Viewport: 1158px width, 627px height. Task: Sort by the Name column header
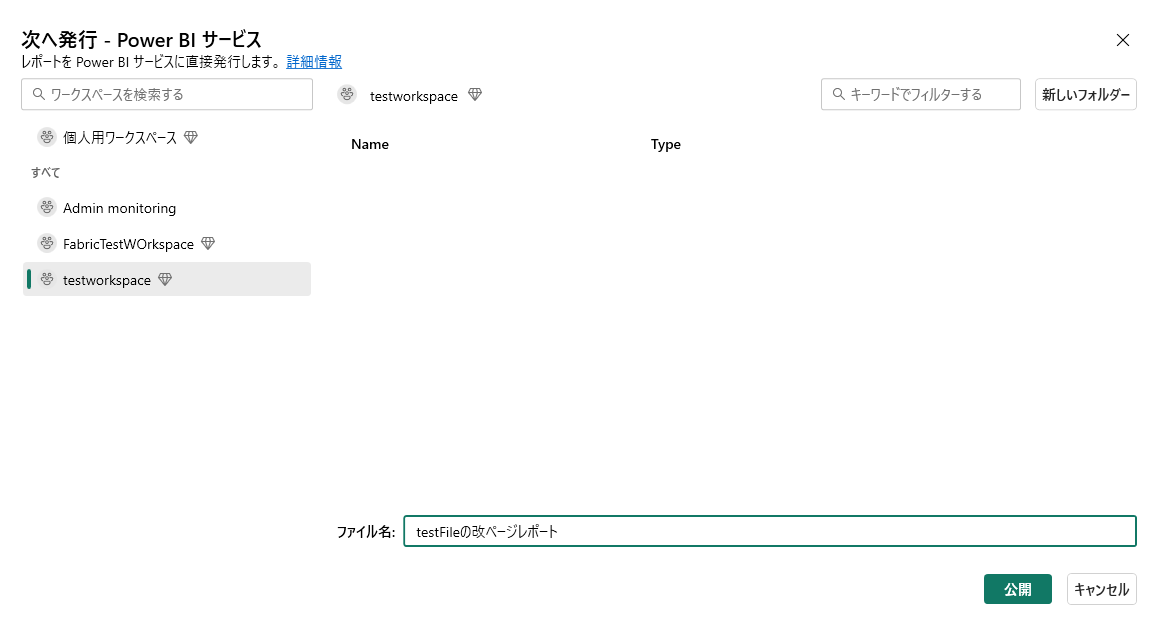coord(370,145)
